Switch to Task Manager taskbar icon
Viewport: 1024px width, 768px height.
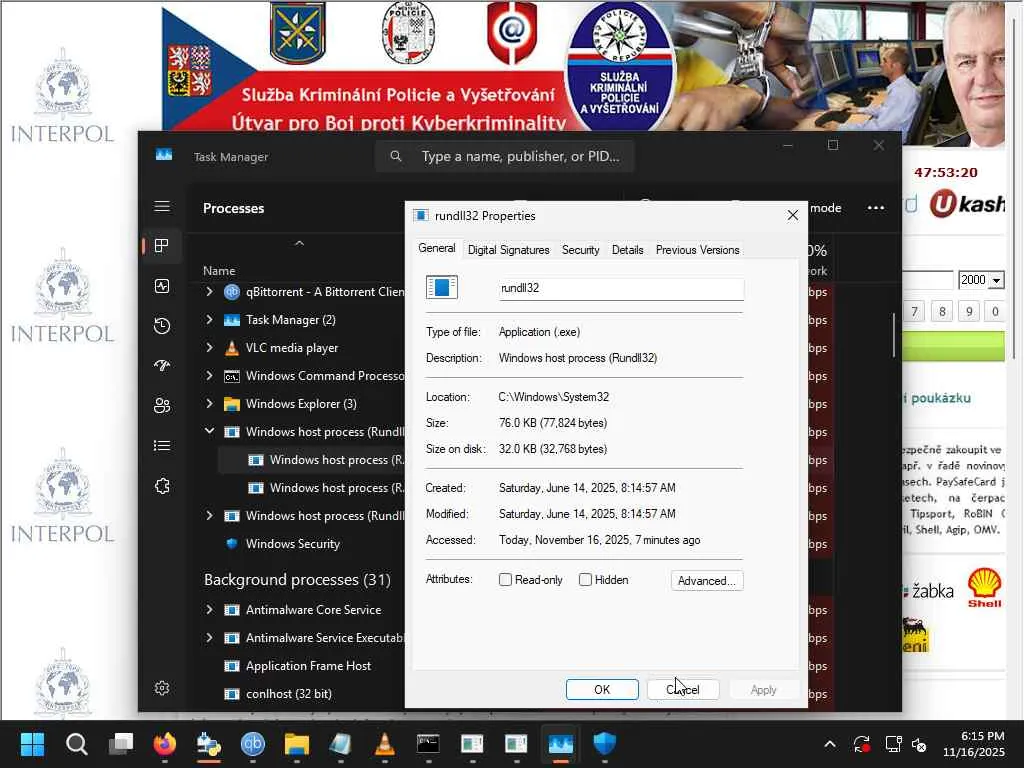560,744
